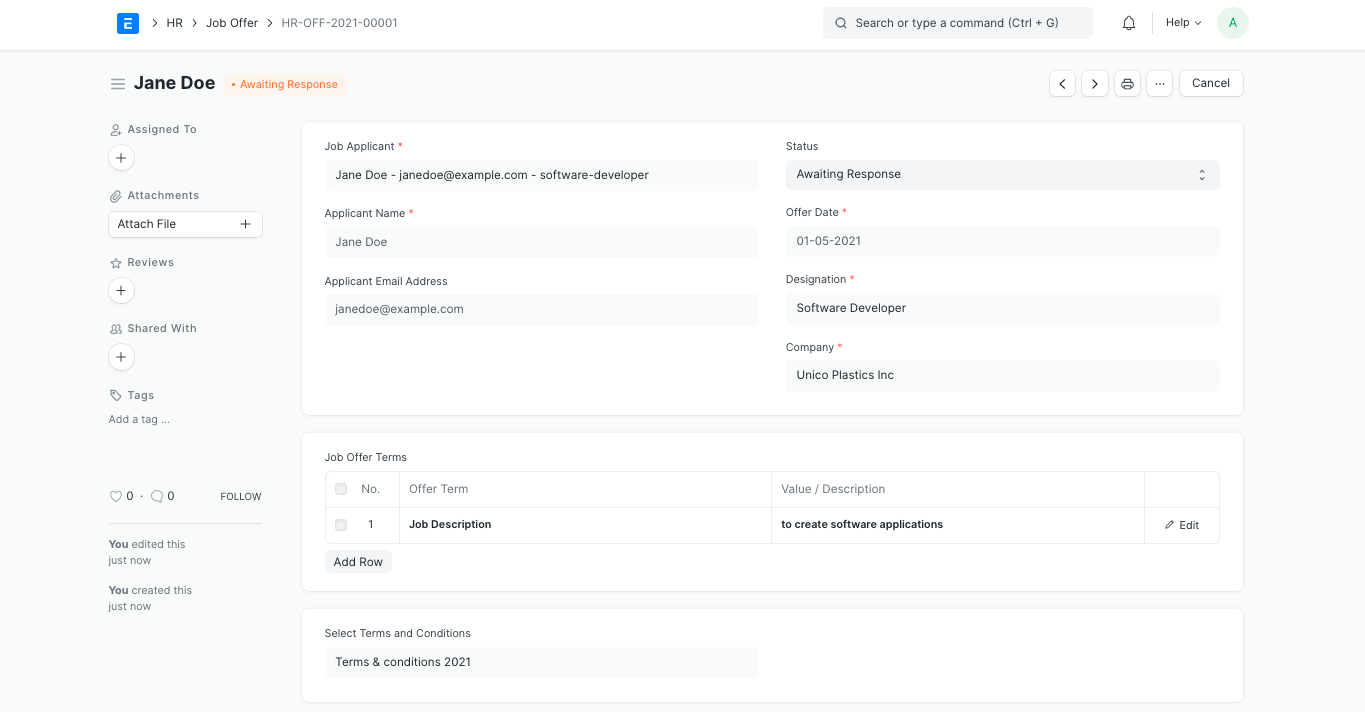Screen dimensions: 1365x712
Task: Navigate to the previous Job Offer record
Action: click(1062, 83)
